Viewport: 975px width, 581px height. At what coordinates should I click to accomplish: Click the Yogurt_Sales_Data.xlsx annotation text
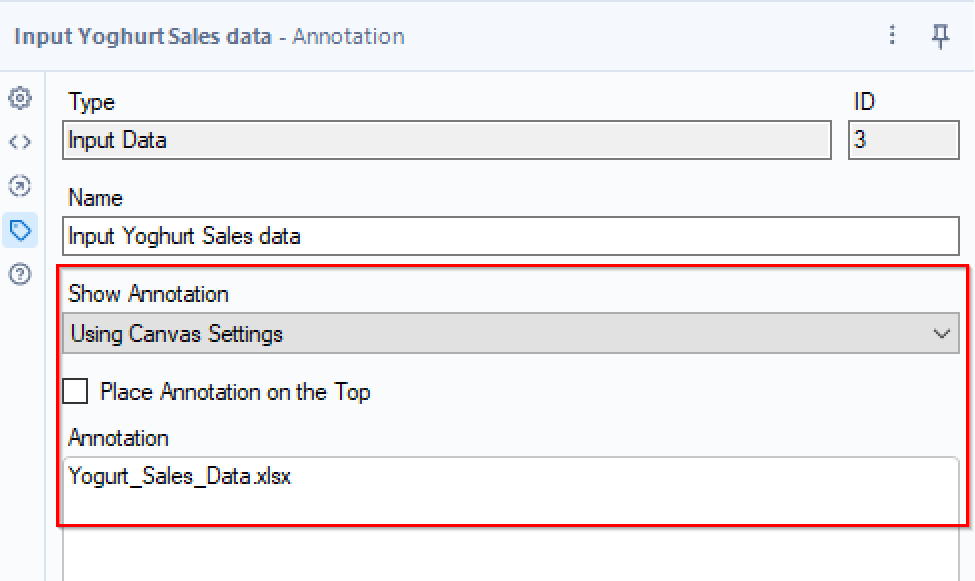(x=180, y=476)
